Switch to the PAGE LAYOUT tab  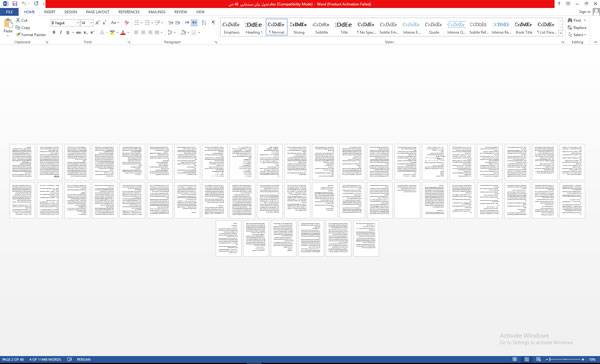[x=98, y=12]
